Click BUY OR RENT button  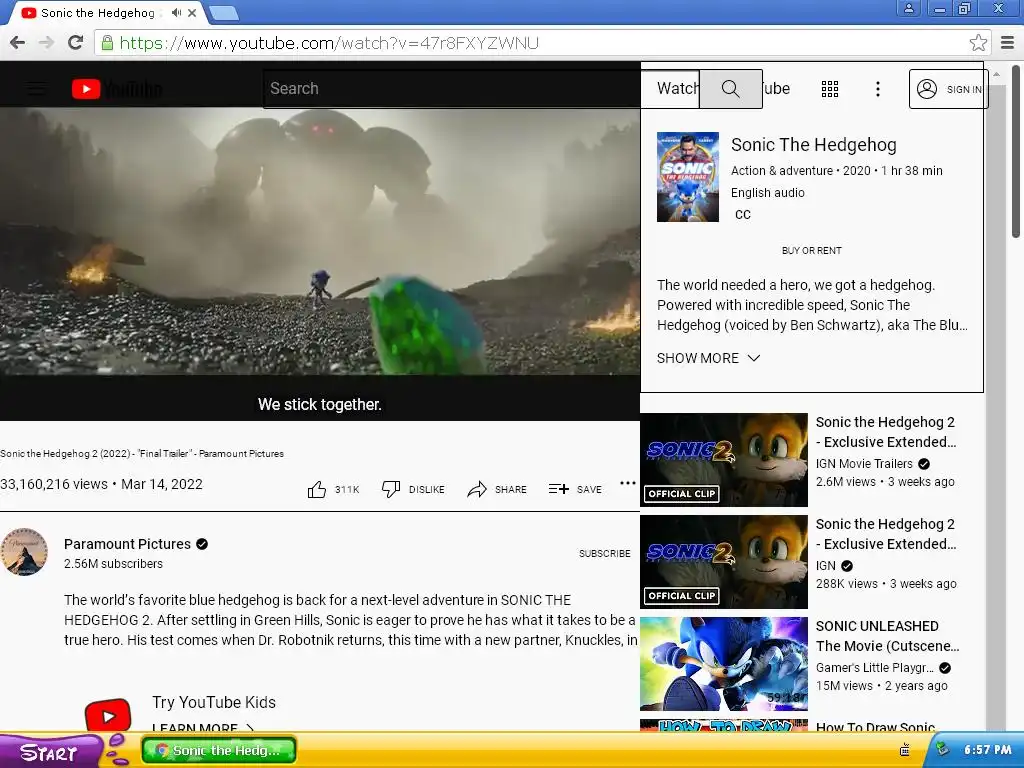[812, 250]
